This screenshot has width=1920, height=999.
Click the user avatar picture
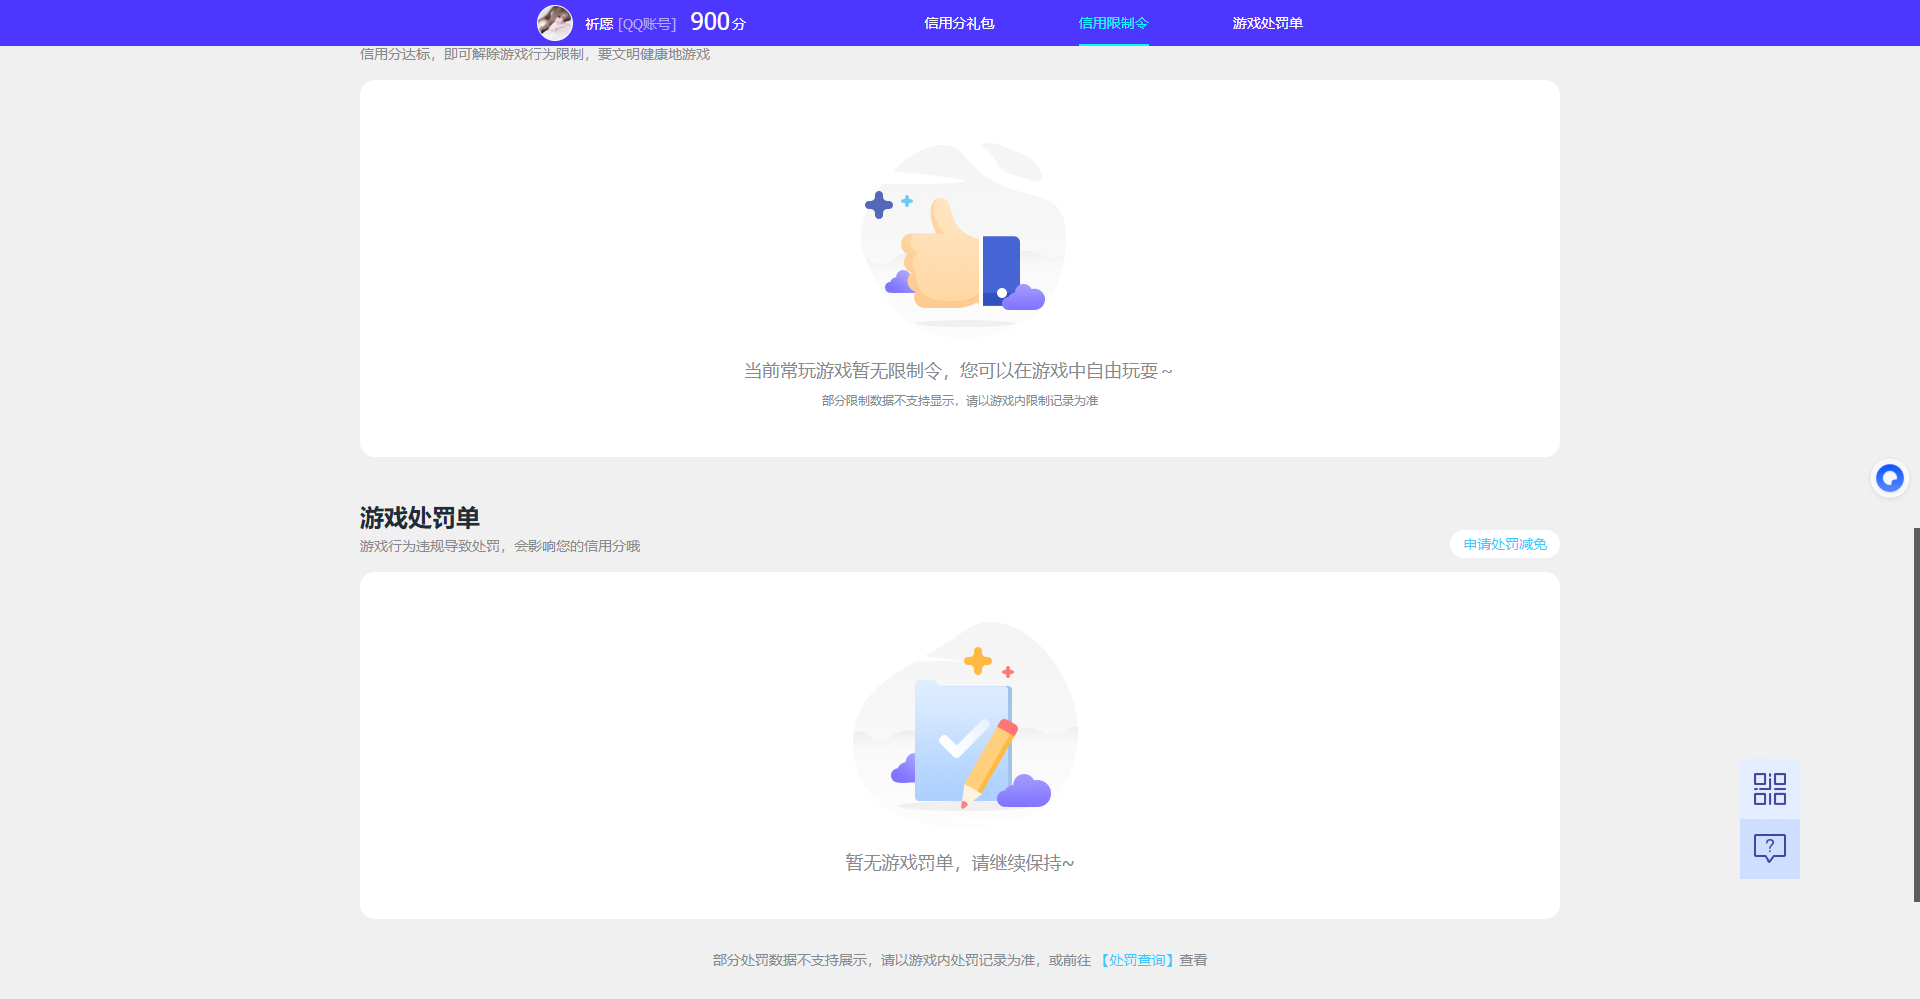[x=555, y=22]
